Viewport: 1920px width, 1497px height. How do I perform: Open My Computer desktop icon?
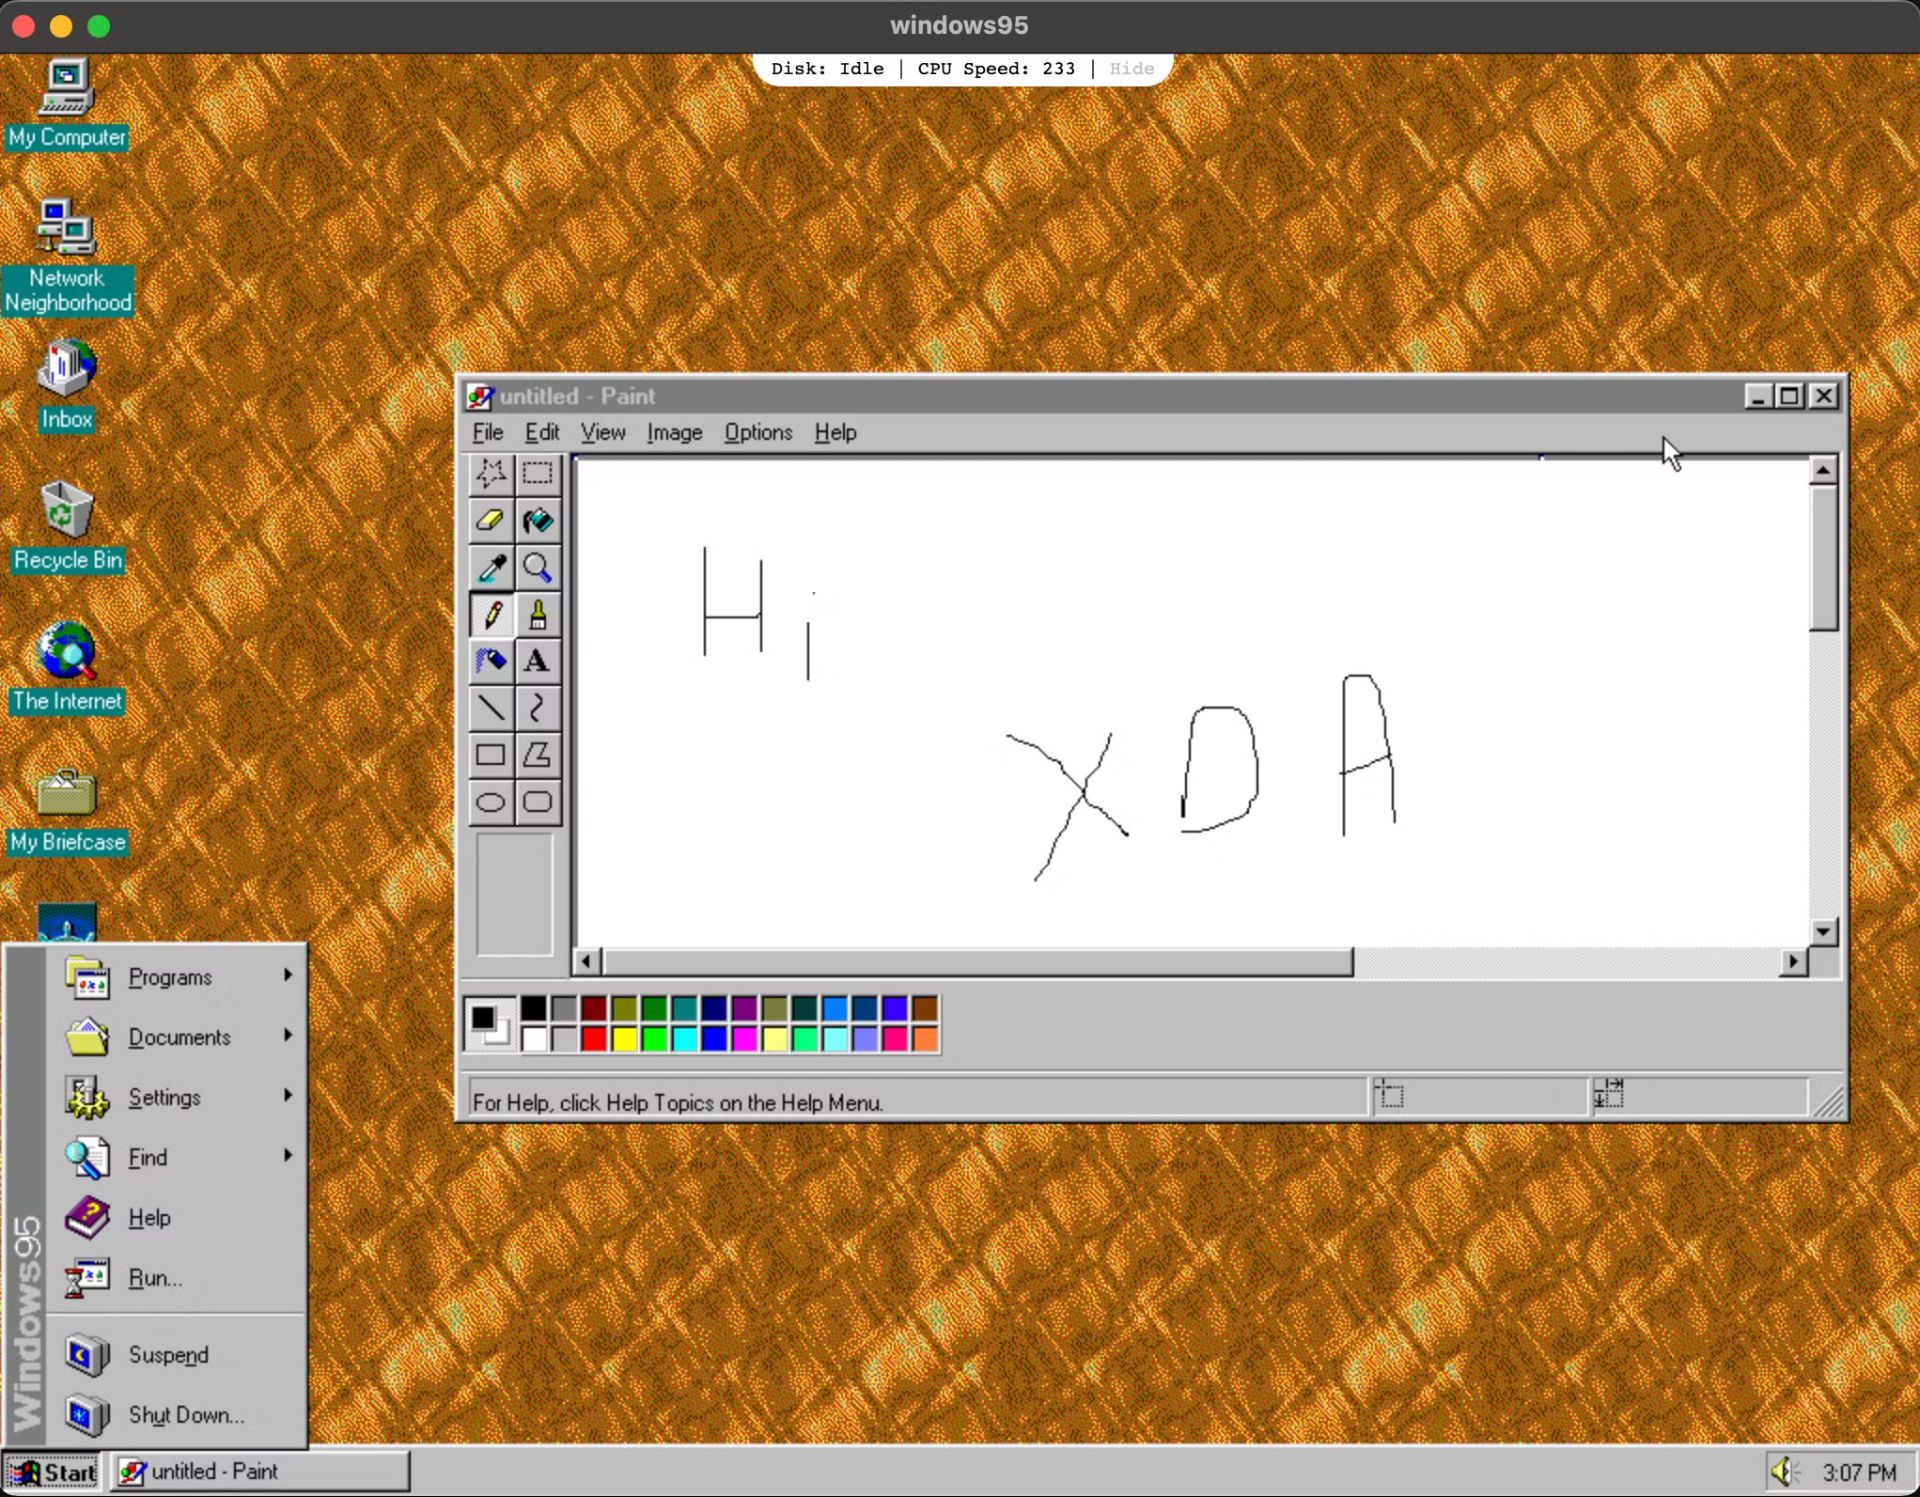tap(67, 103)
